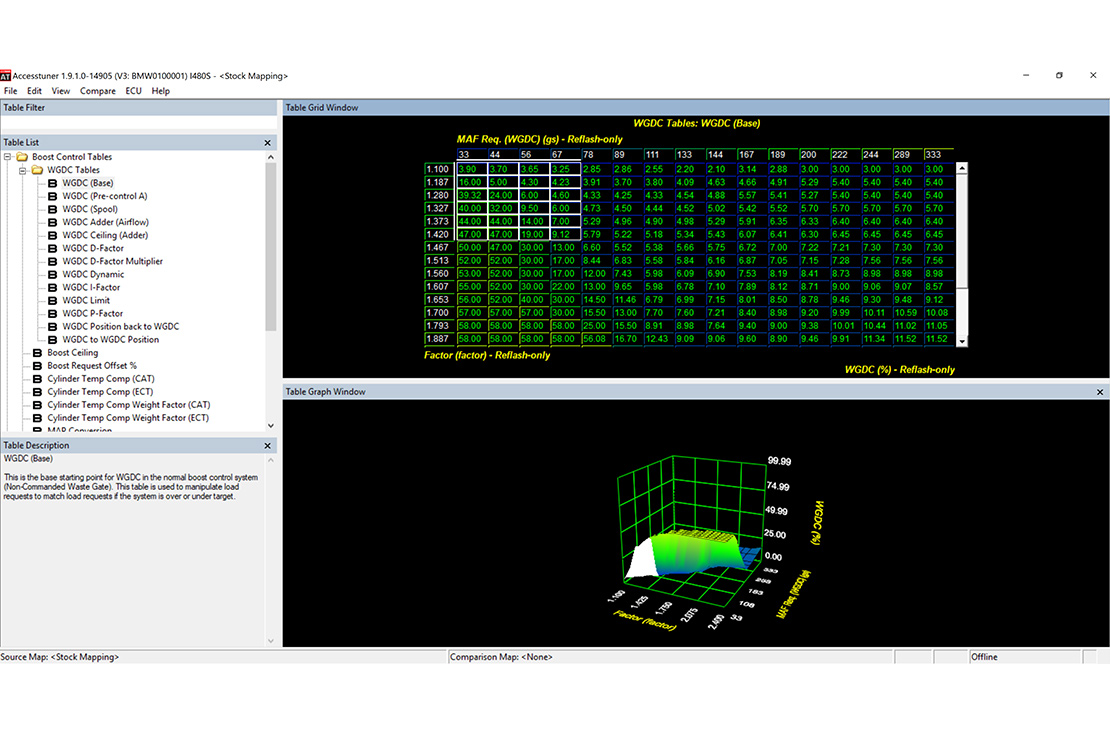Close the Table Description panel
This screenshot has width=1110, height=730.
click(x=268, y=446)
